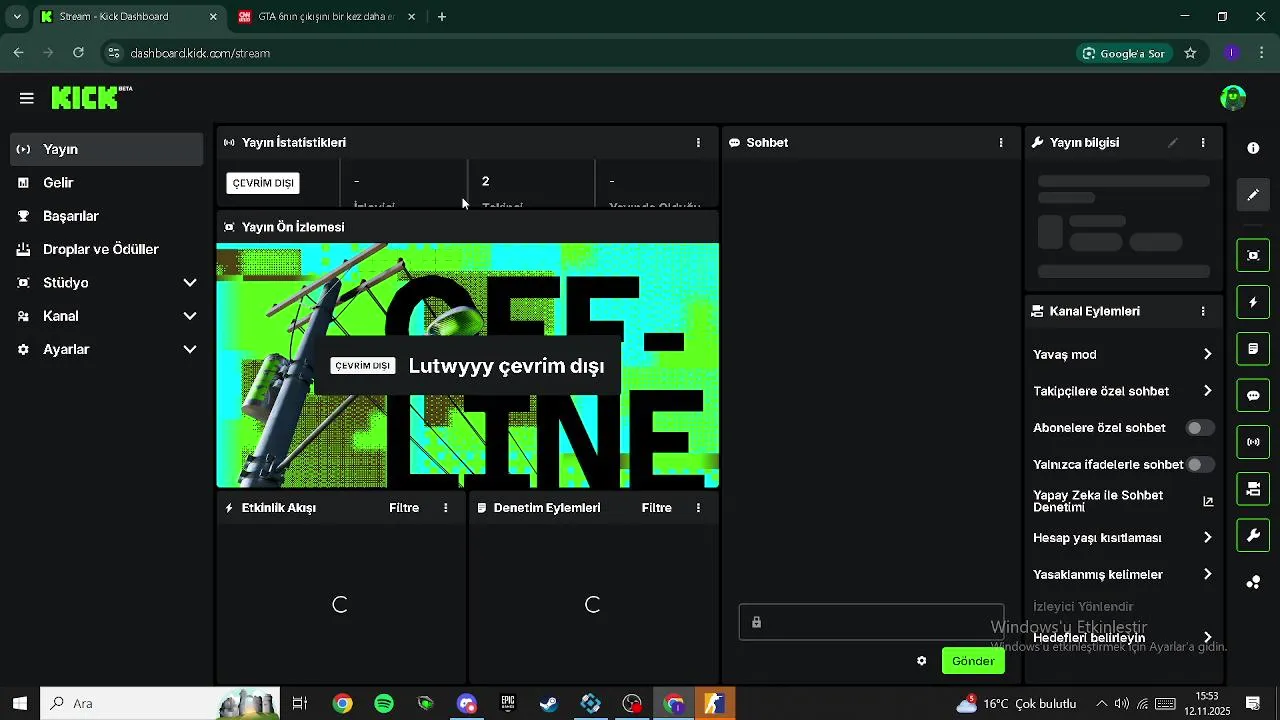
Task: Open Filtre in Etkinlik Akışı panel
Action: (x=404, y=508)
